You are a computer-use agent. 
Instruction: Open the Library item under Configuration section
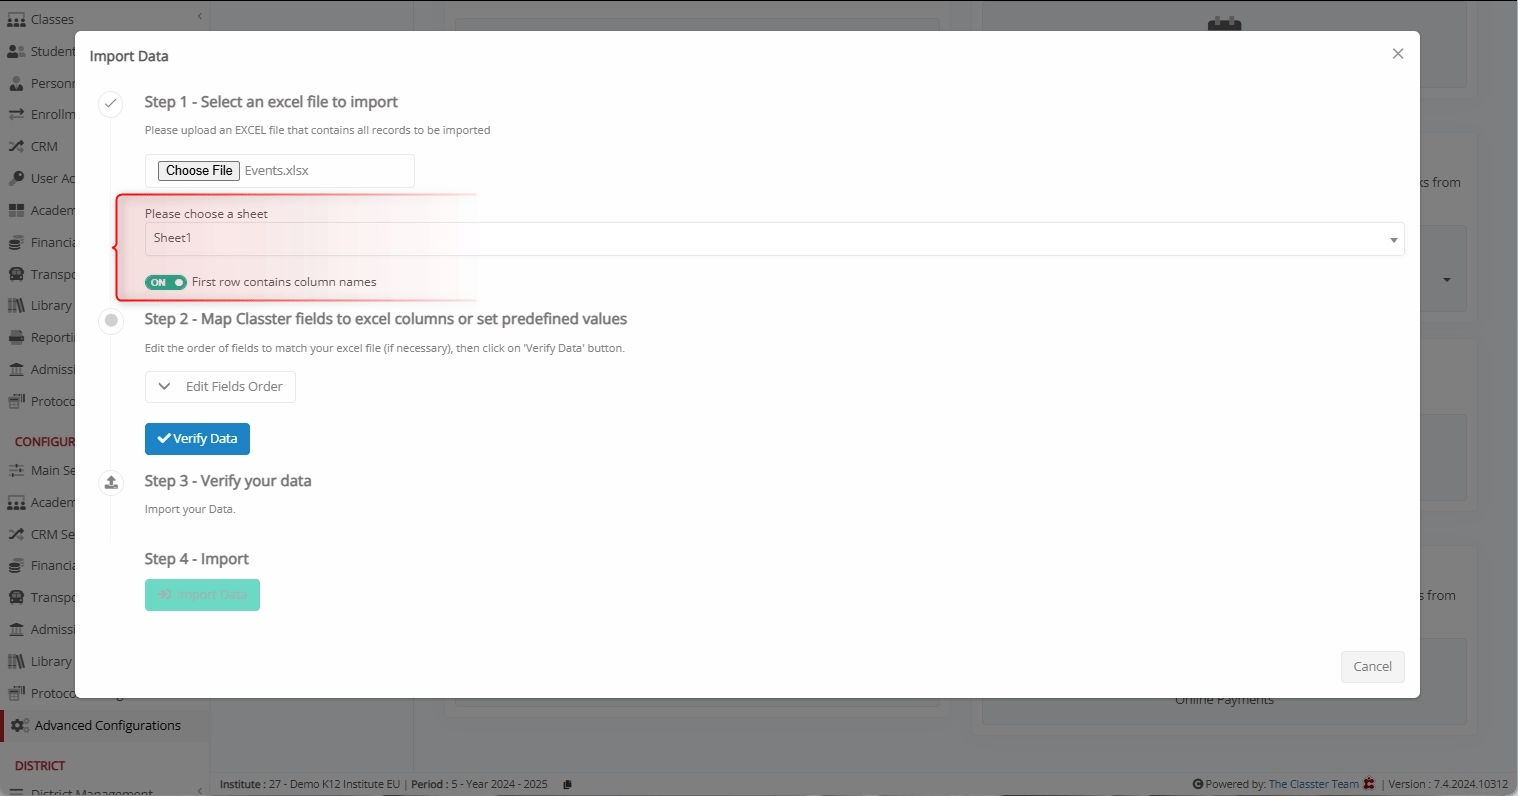coord(50,662)
